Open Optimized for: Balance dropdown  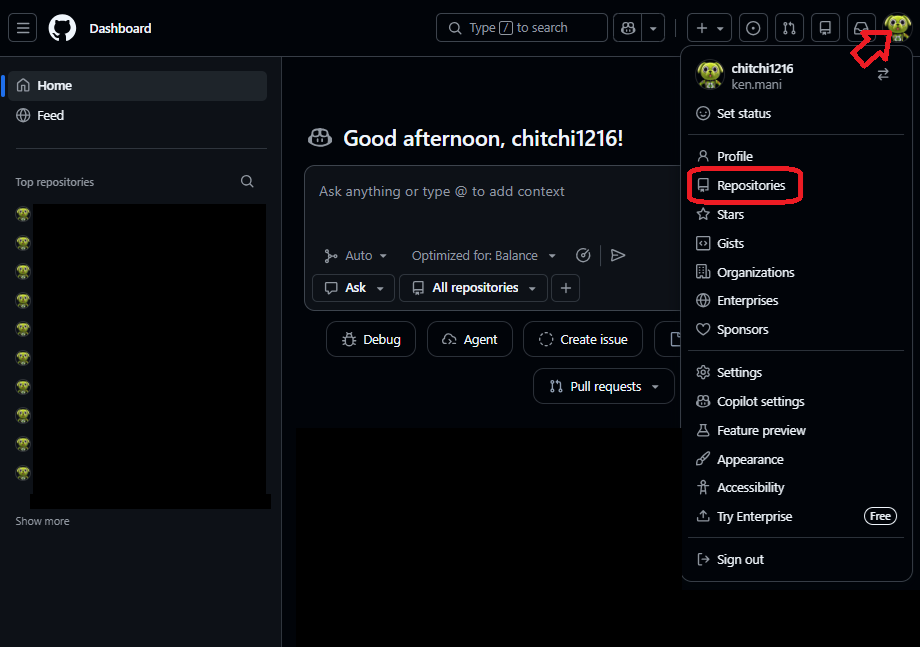(483, 256)
